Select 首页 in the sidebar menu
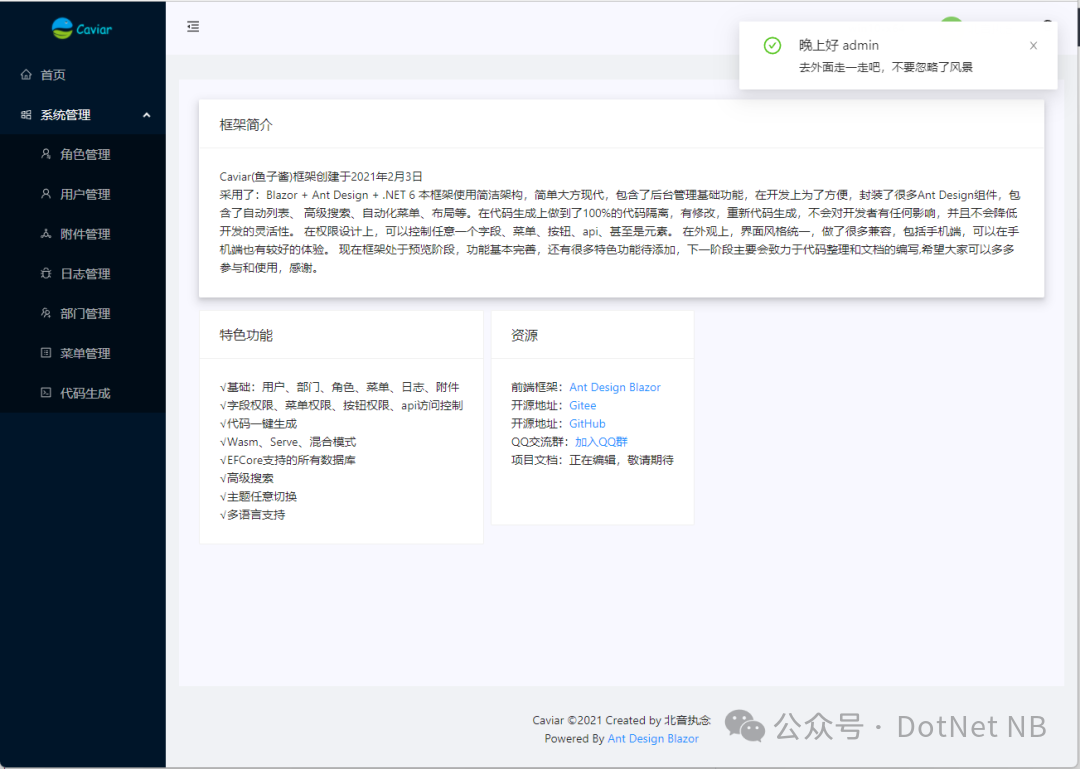The image size is (1080, 769). point(51,74)
